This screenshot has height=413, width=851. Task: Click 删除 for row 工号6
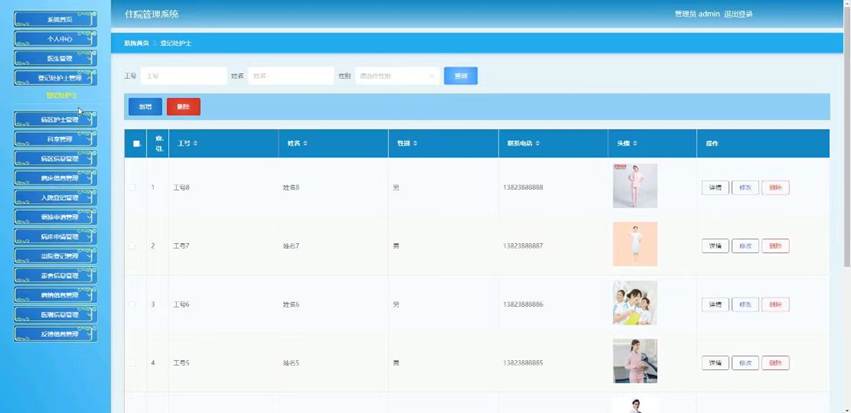pyautogui.click(x=776, y=304)
